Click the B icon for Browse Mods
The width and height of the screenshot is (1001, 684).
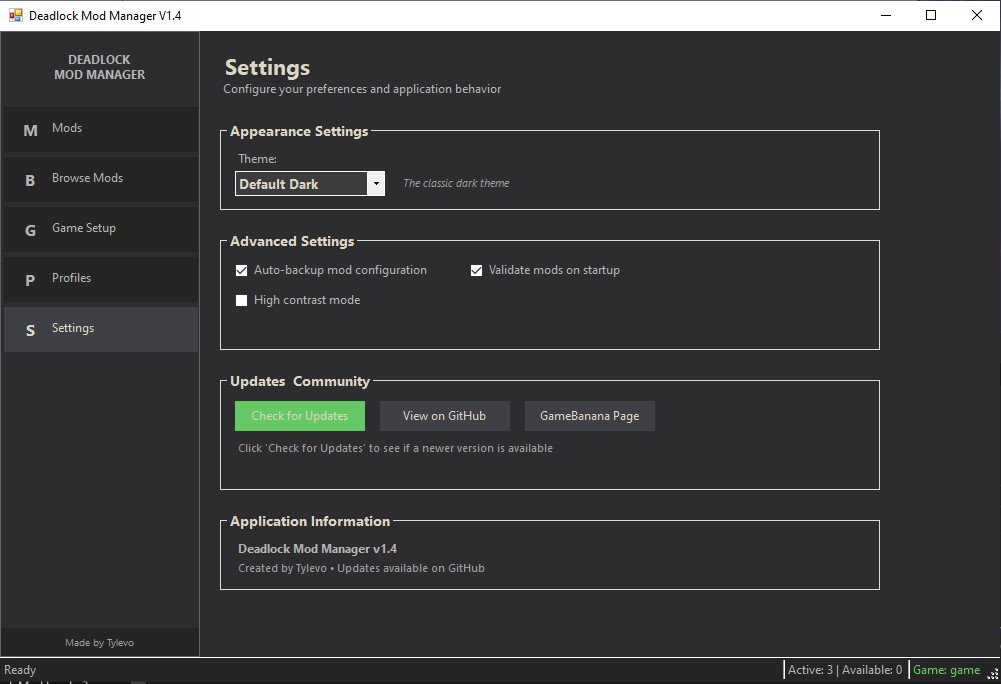tap(30, 180)
